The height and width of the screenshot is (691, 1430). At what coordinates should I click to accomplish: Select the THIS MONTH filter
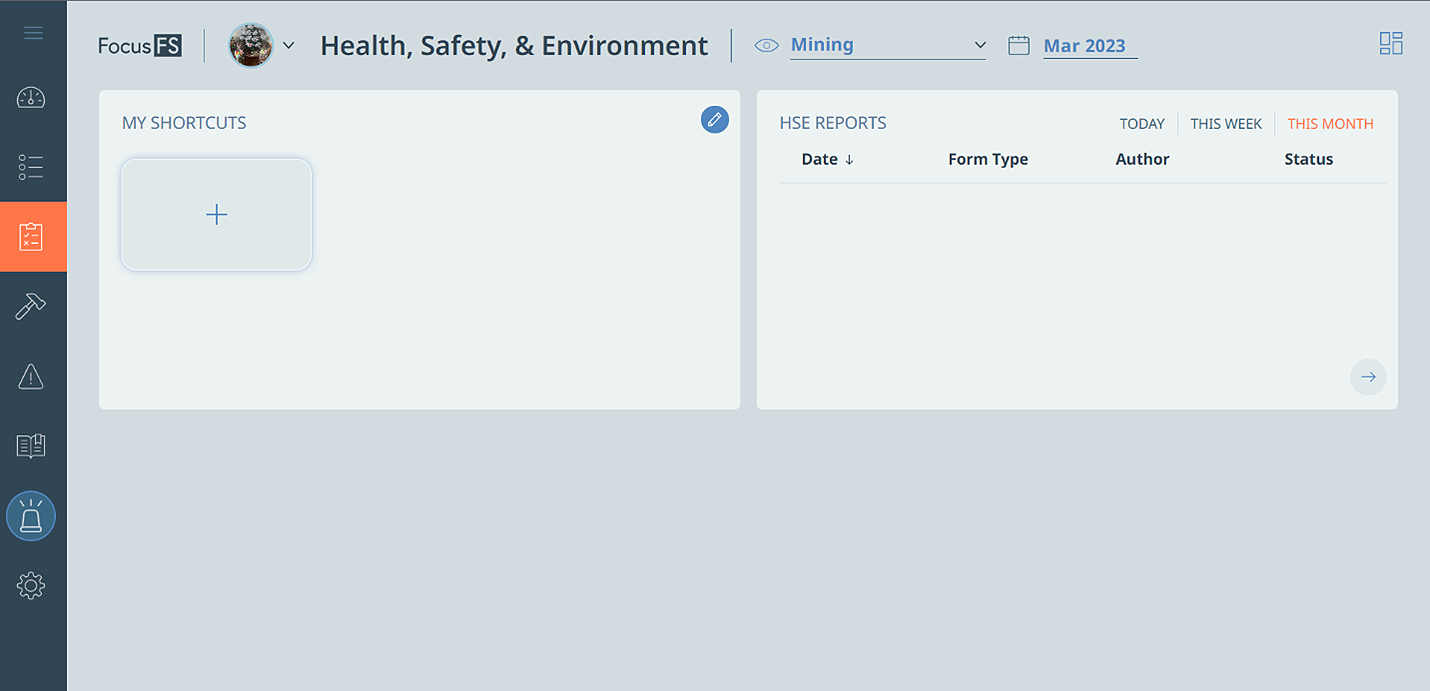(x=1330, y=124)
